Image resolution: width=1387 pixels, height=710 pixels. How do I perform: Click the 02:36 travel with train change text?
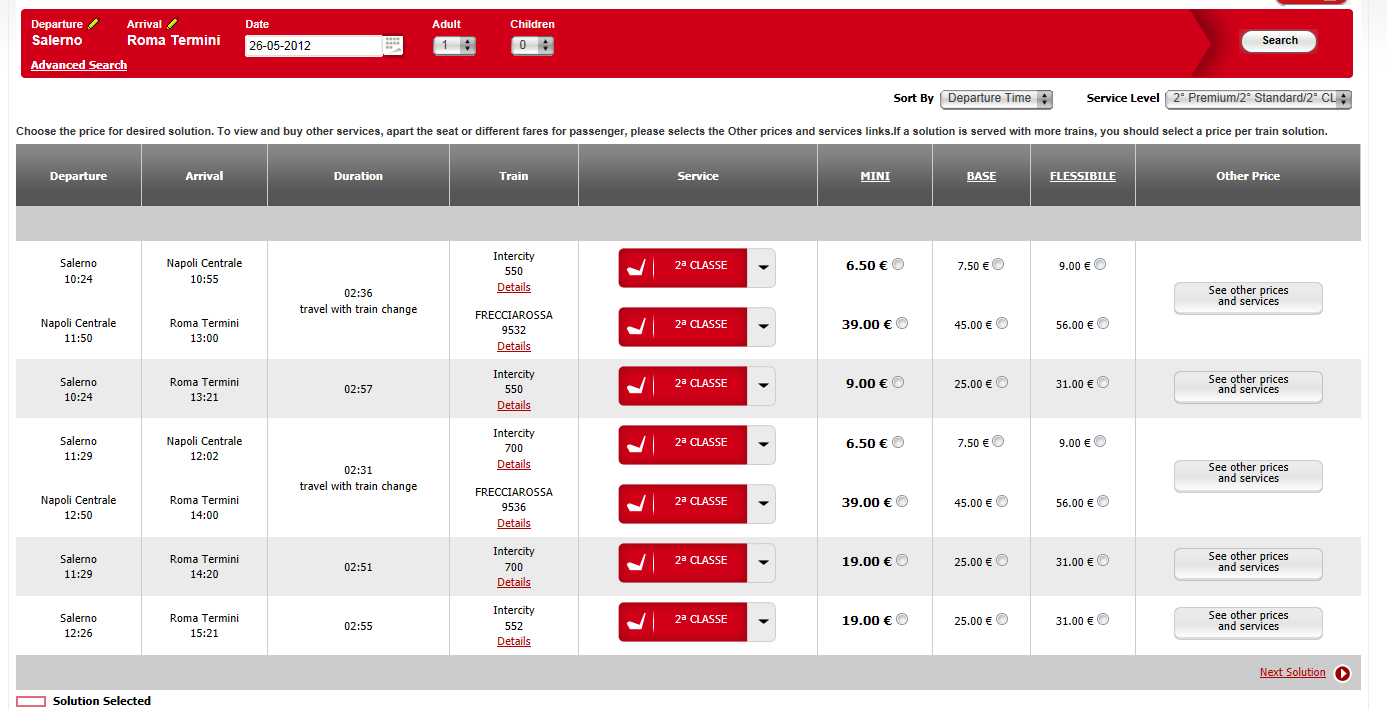(358, 301)
